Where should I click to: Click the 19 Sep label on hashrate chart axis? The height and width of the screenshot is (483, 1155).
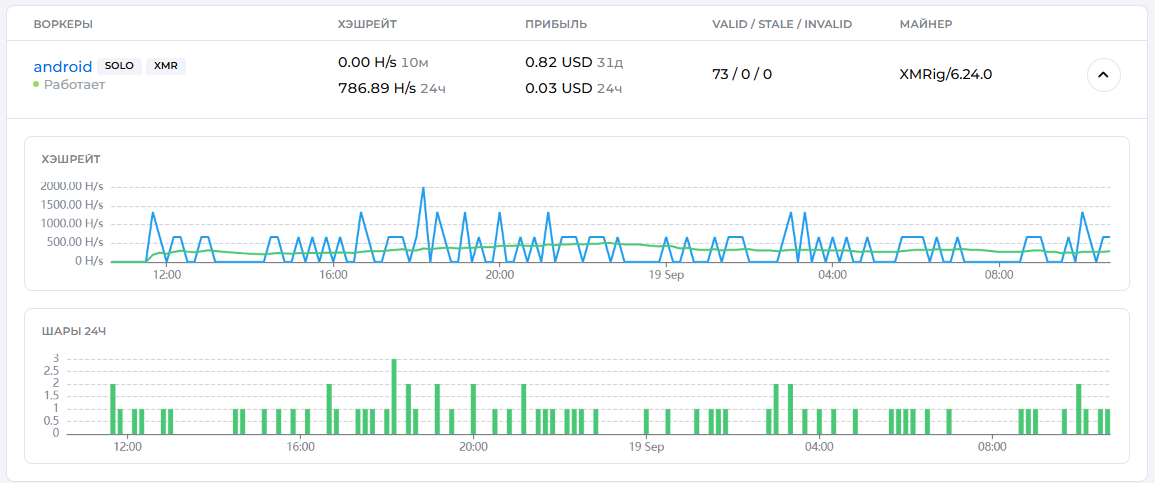tap(665, 275)
